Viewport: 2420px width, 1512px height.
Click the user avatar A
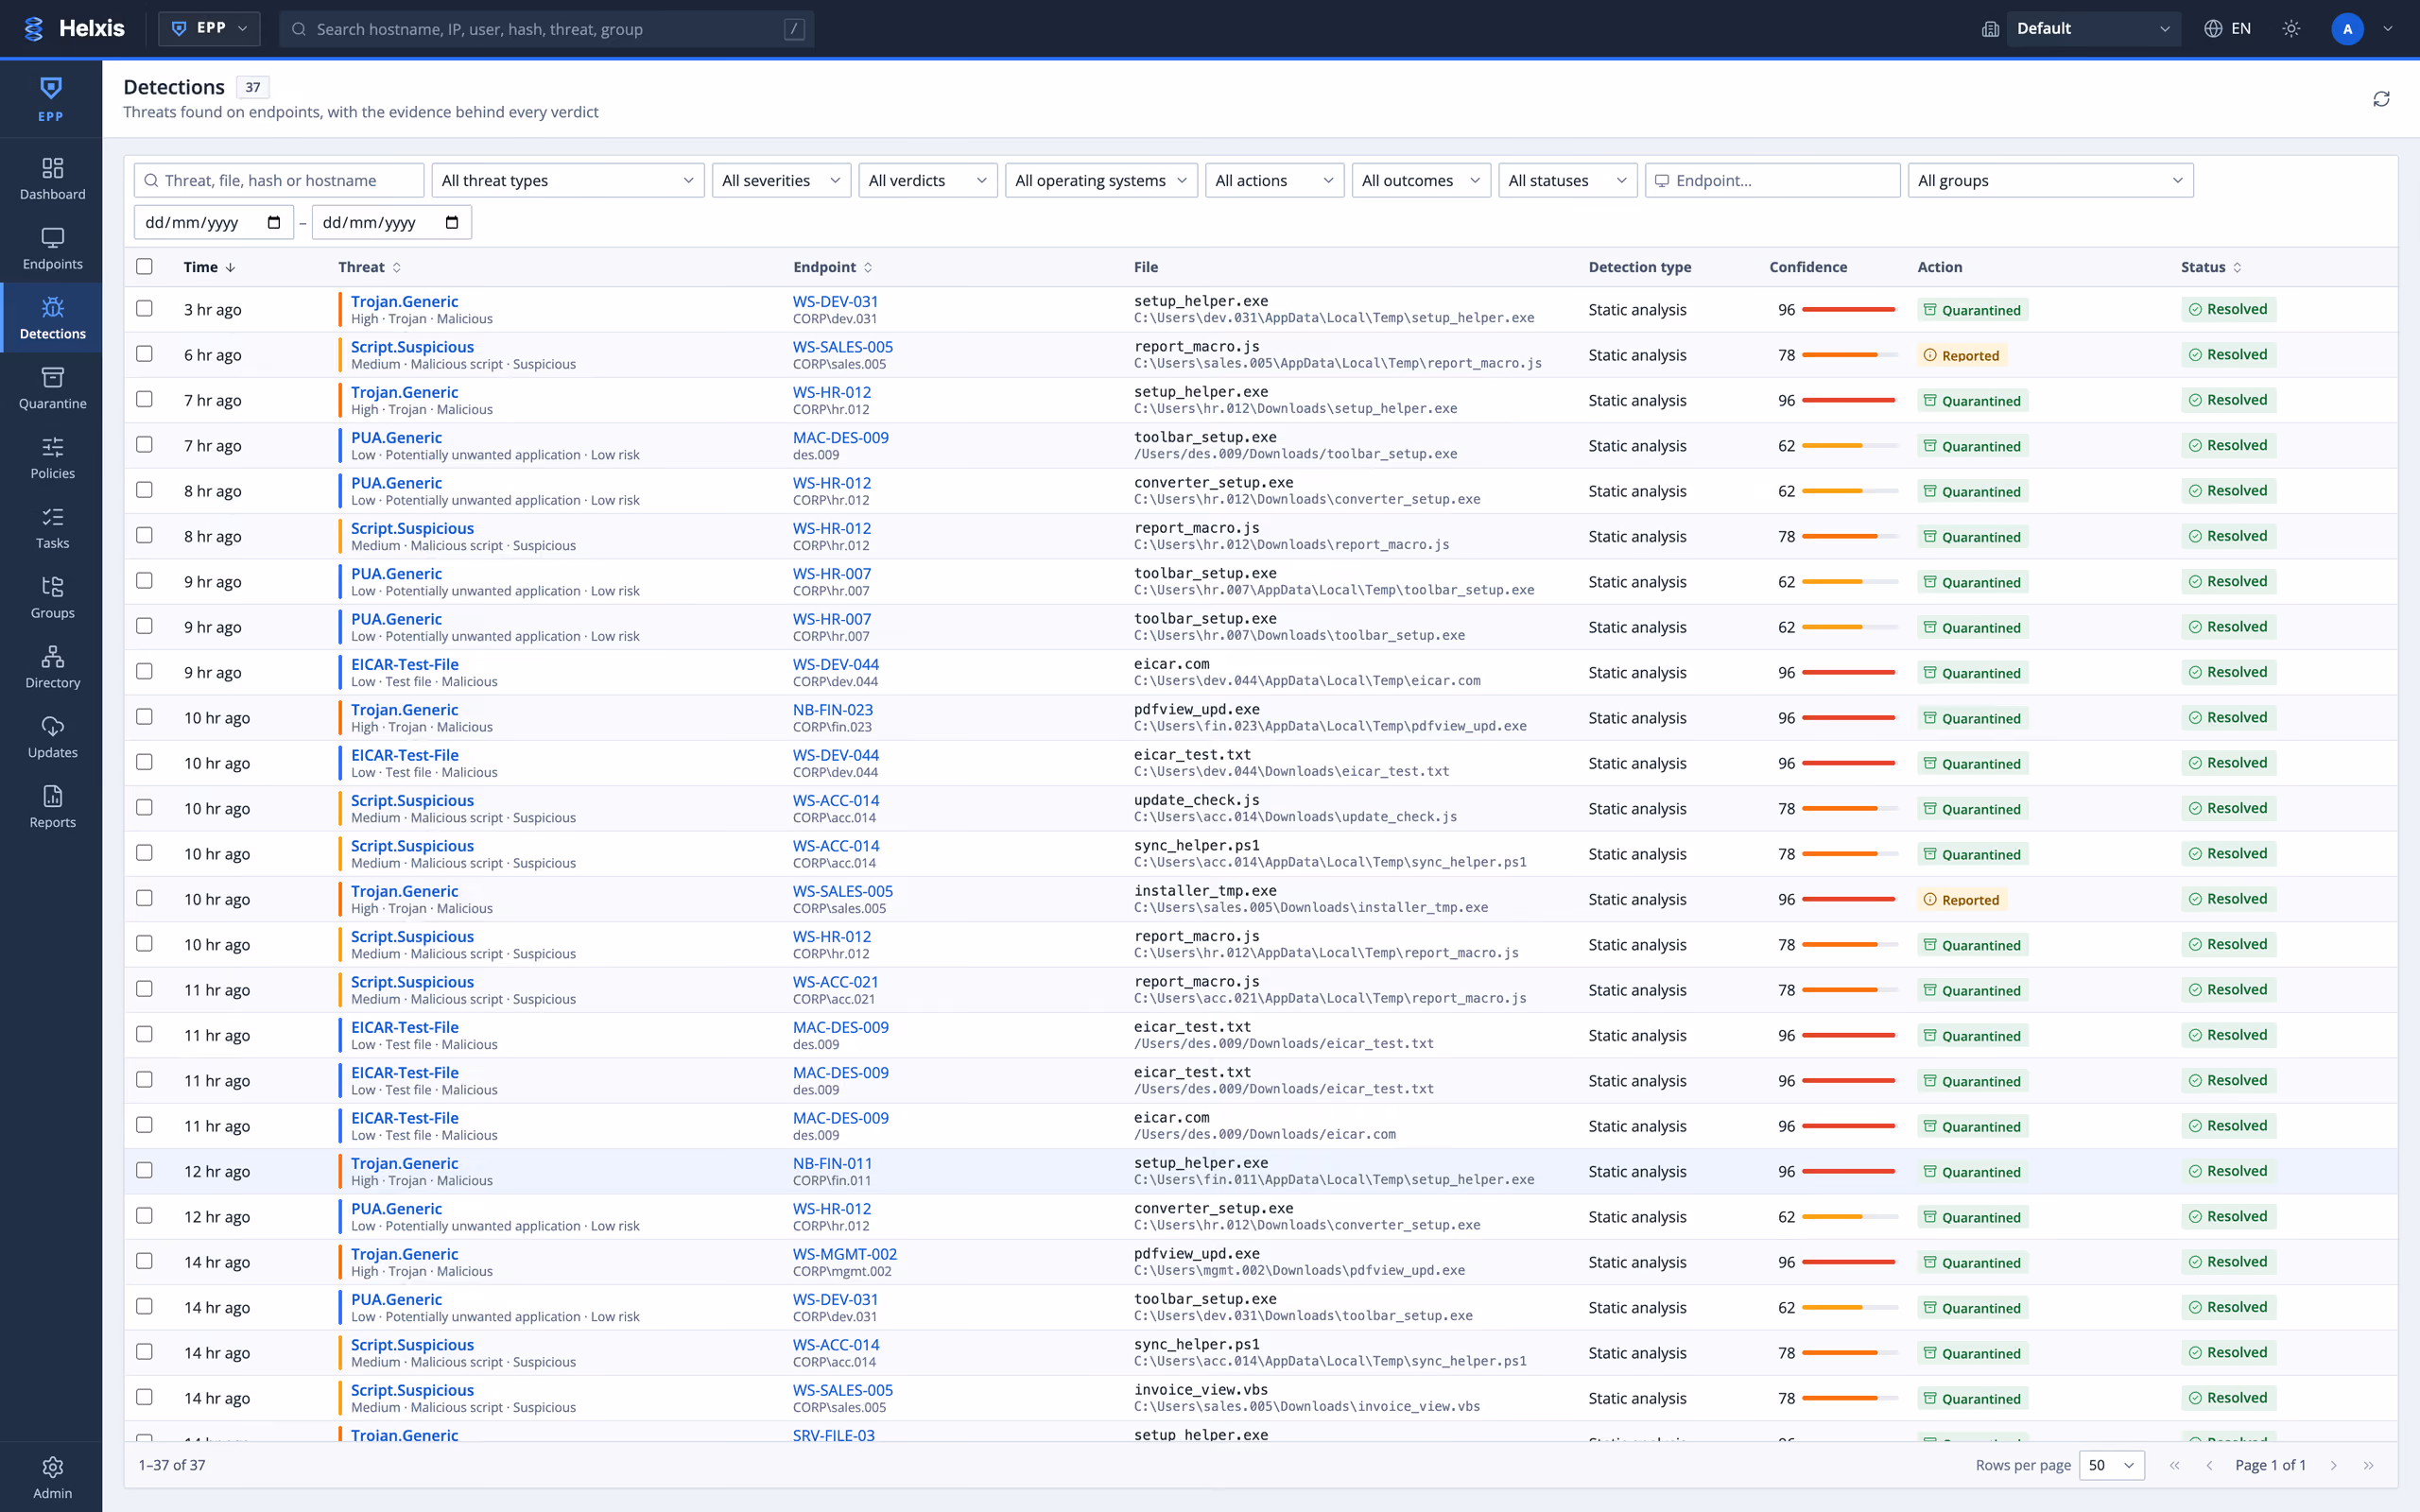click(2347, 29)
